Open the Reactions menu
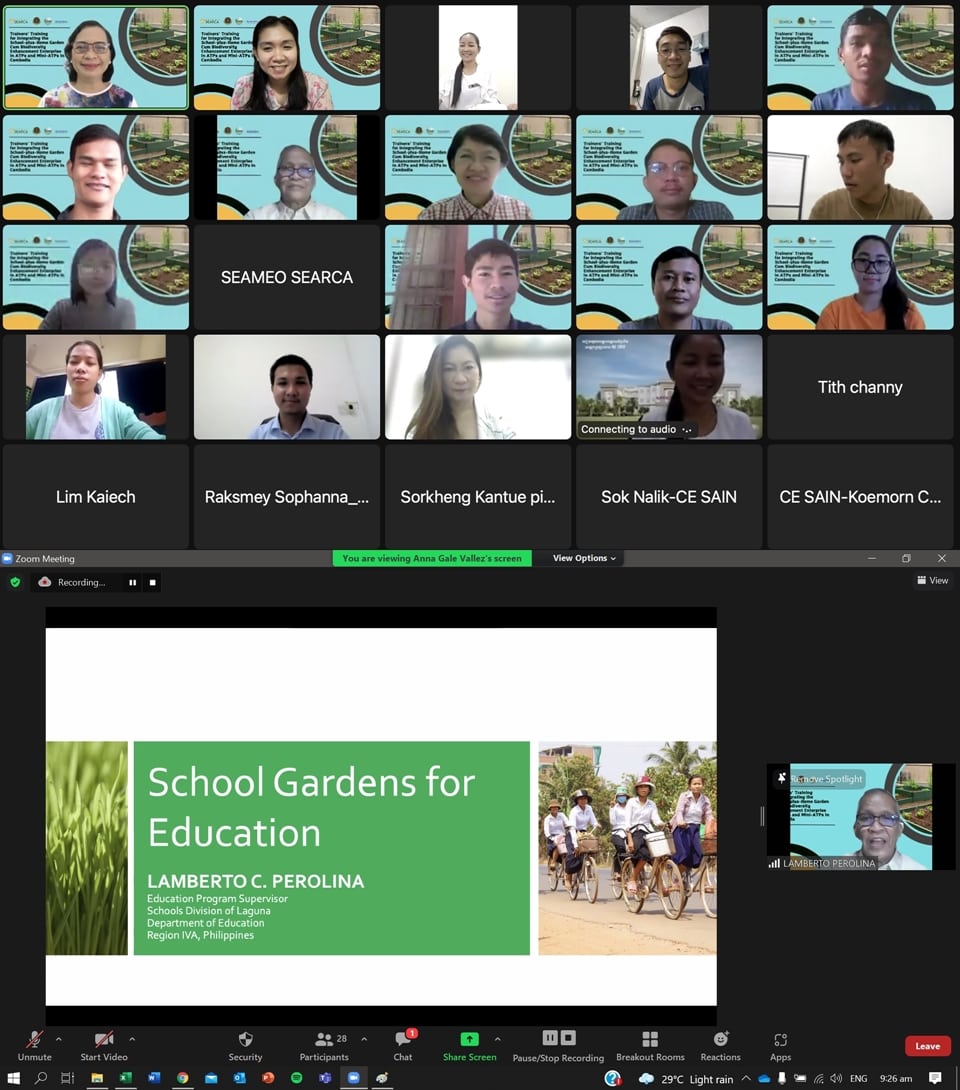 coord(720,1045)
